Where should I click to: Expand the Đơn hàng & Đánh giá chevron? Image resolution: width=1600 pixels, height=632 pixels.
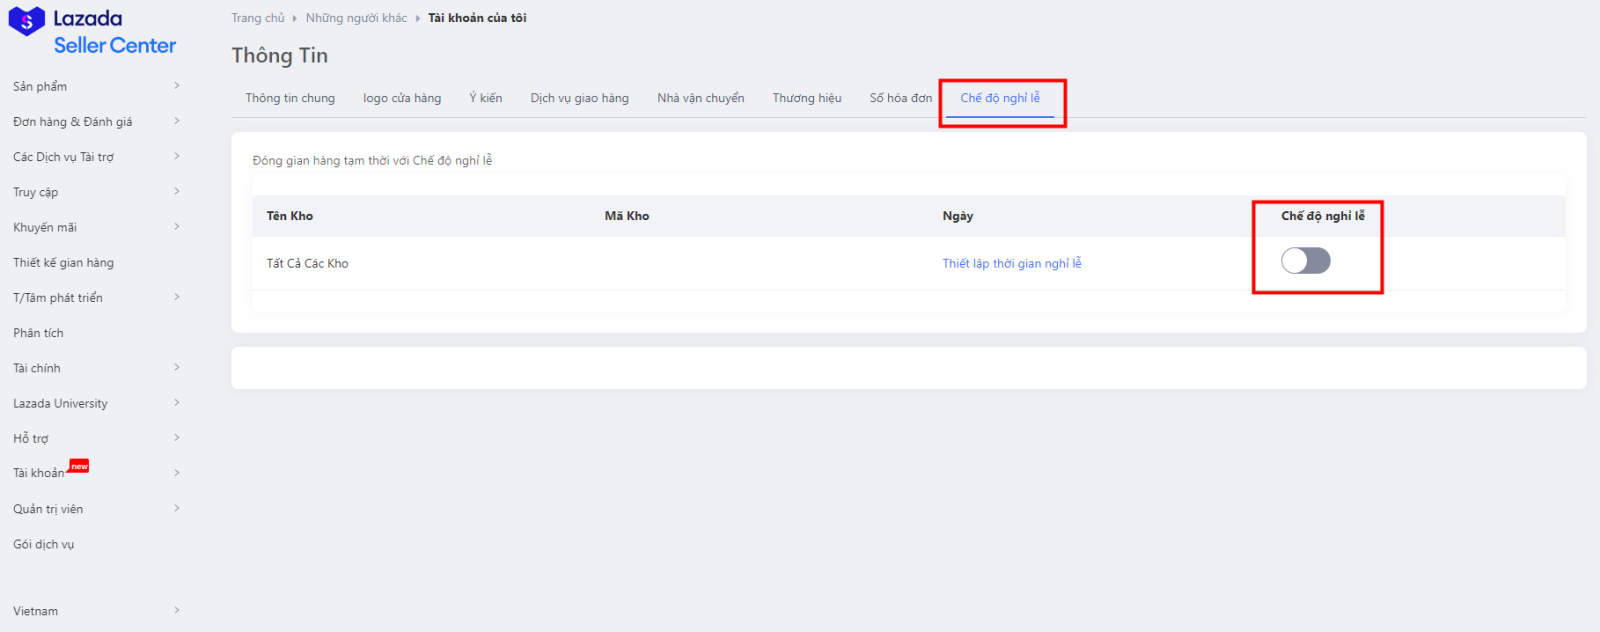tap(177, 121)
